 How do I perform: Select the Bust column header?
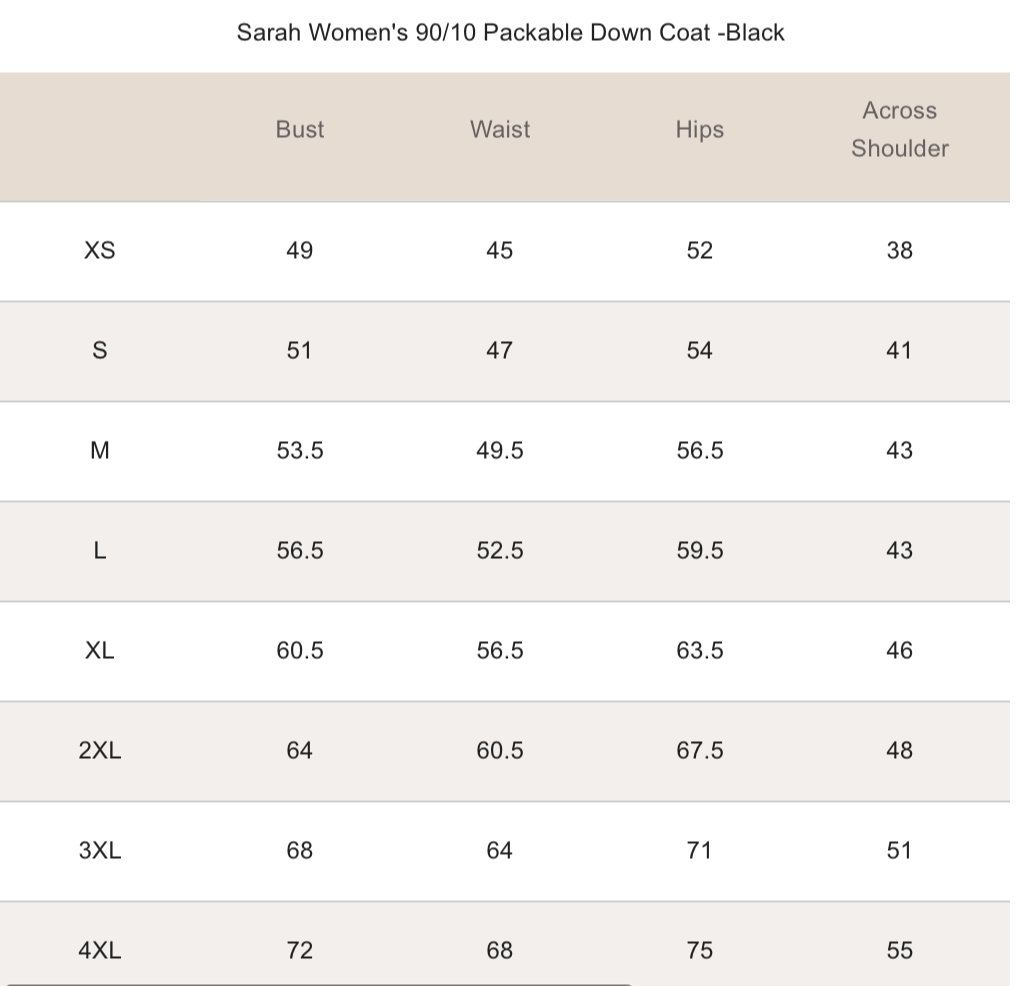click(x=300, y=130)
